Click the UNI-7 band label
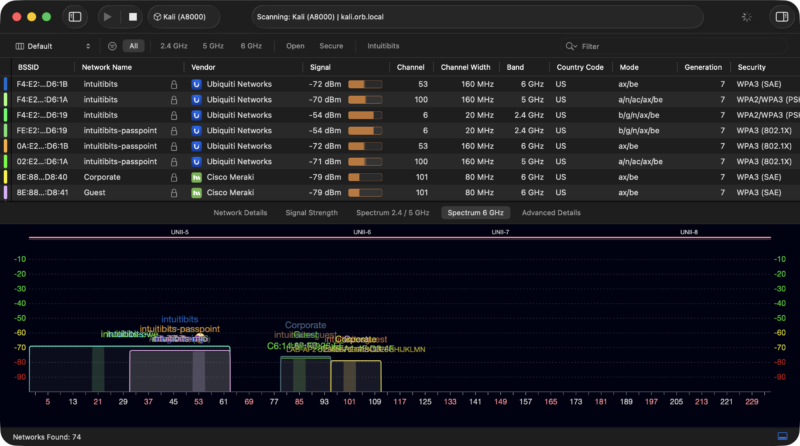800x446 pixels. coord(500,232)
